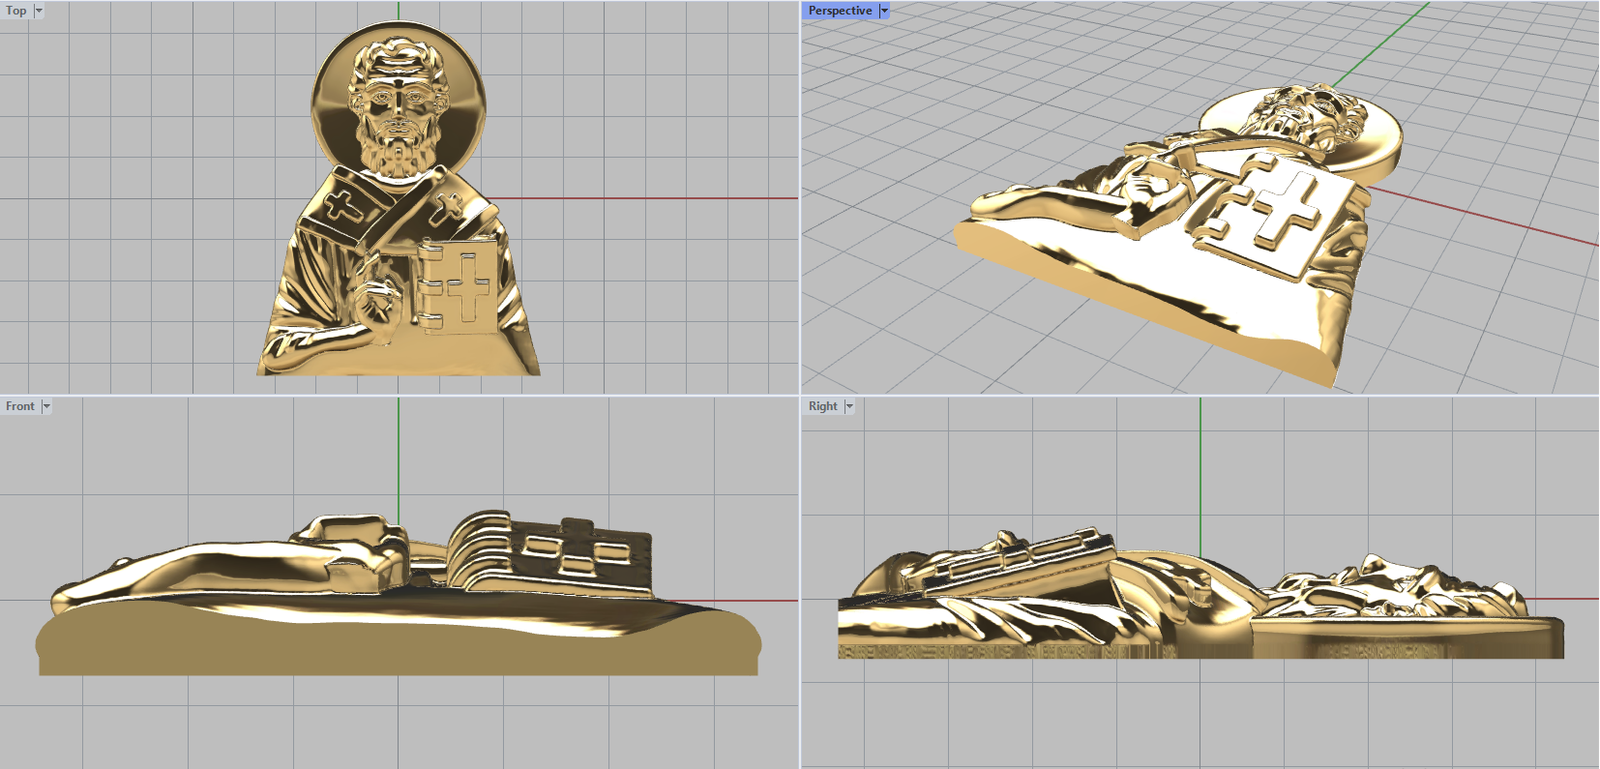This screenshot has height=769, width=1600.
Task: Select the large cross in Perspective viewport
Action: (1280, 210)
